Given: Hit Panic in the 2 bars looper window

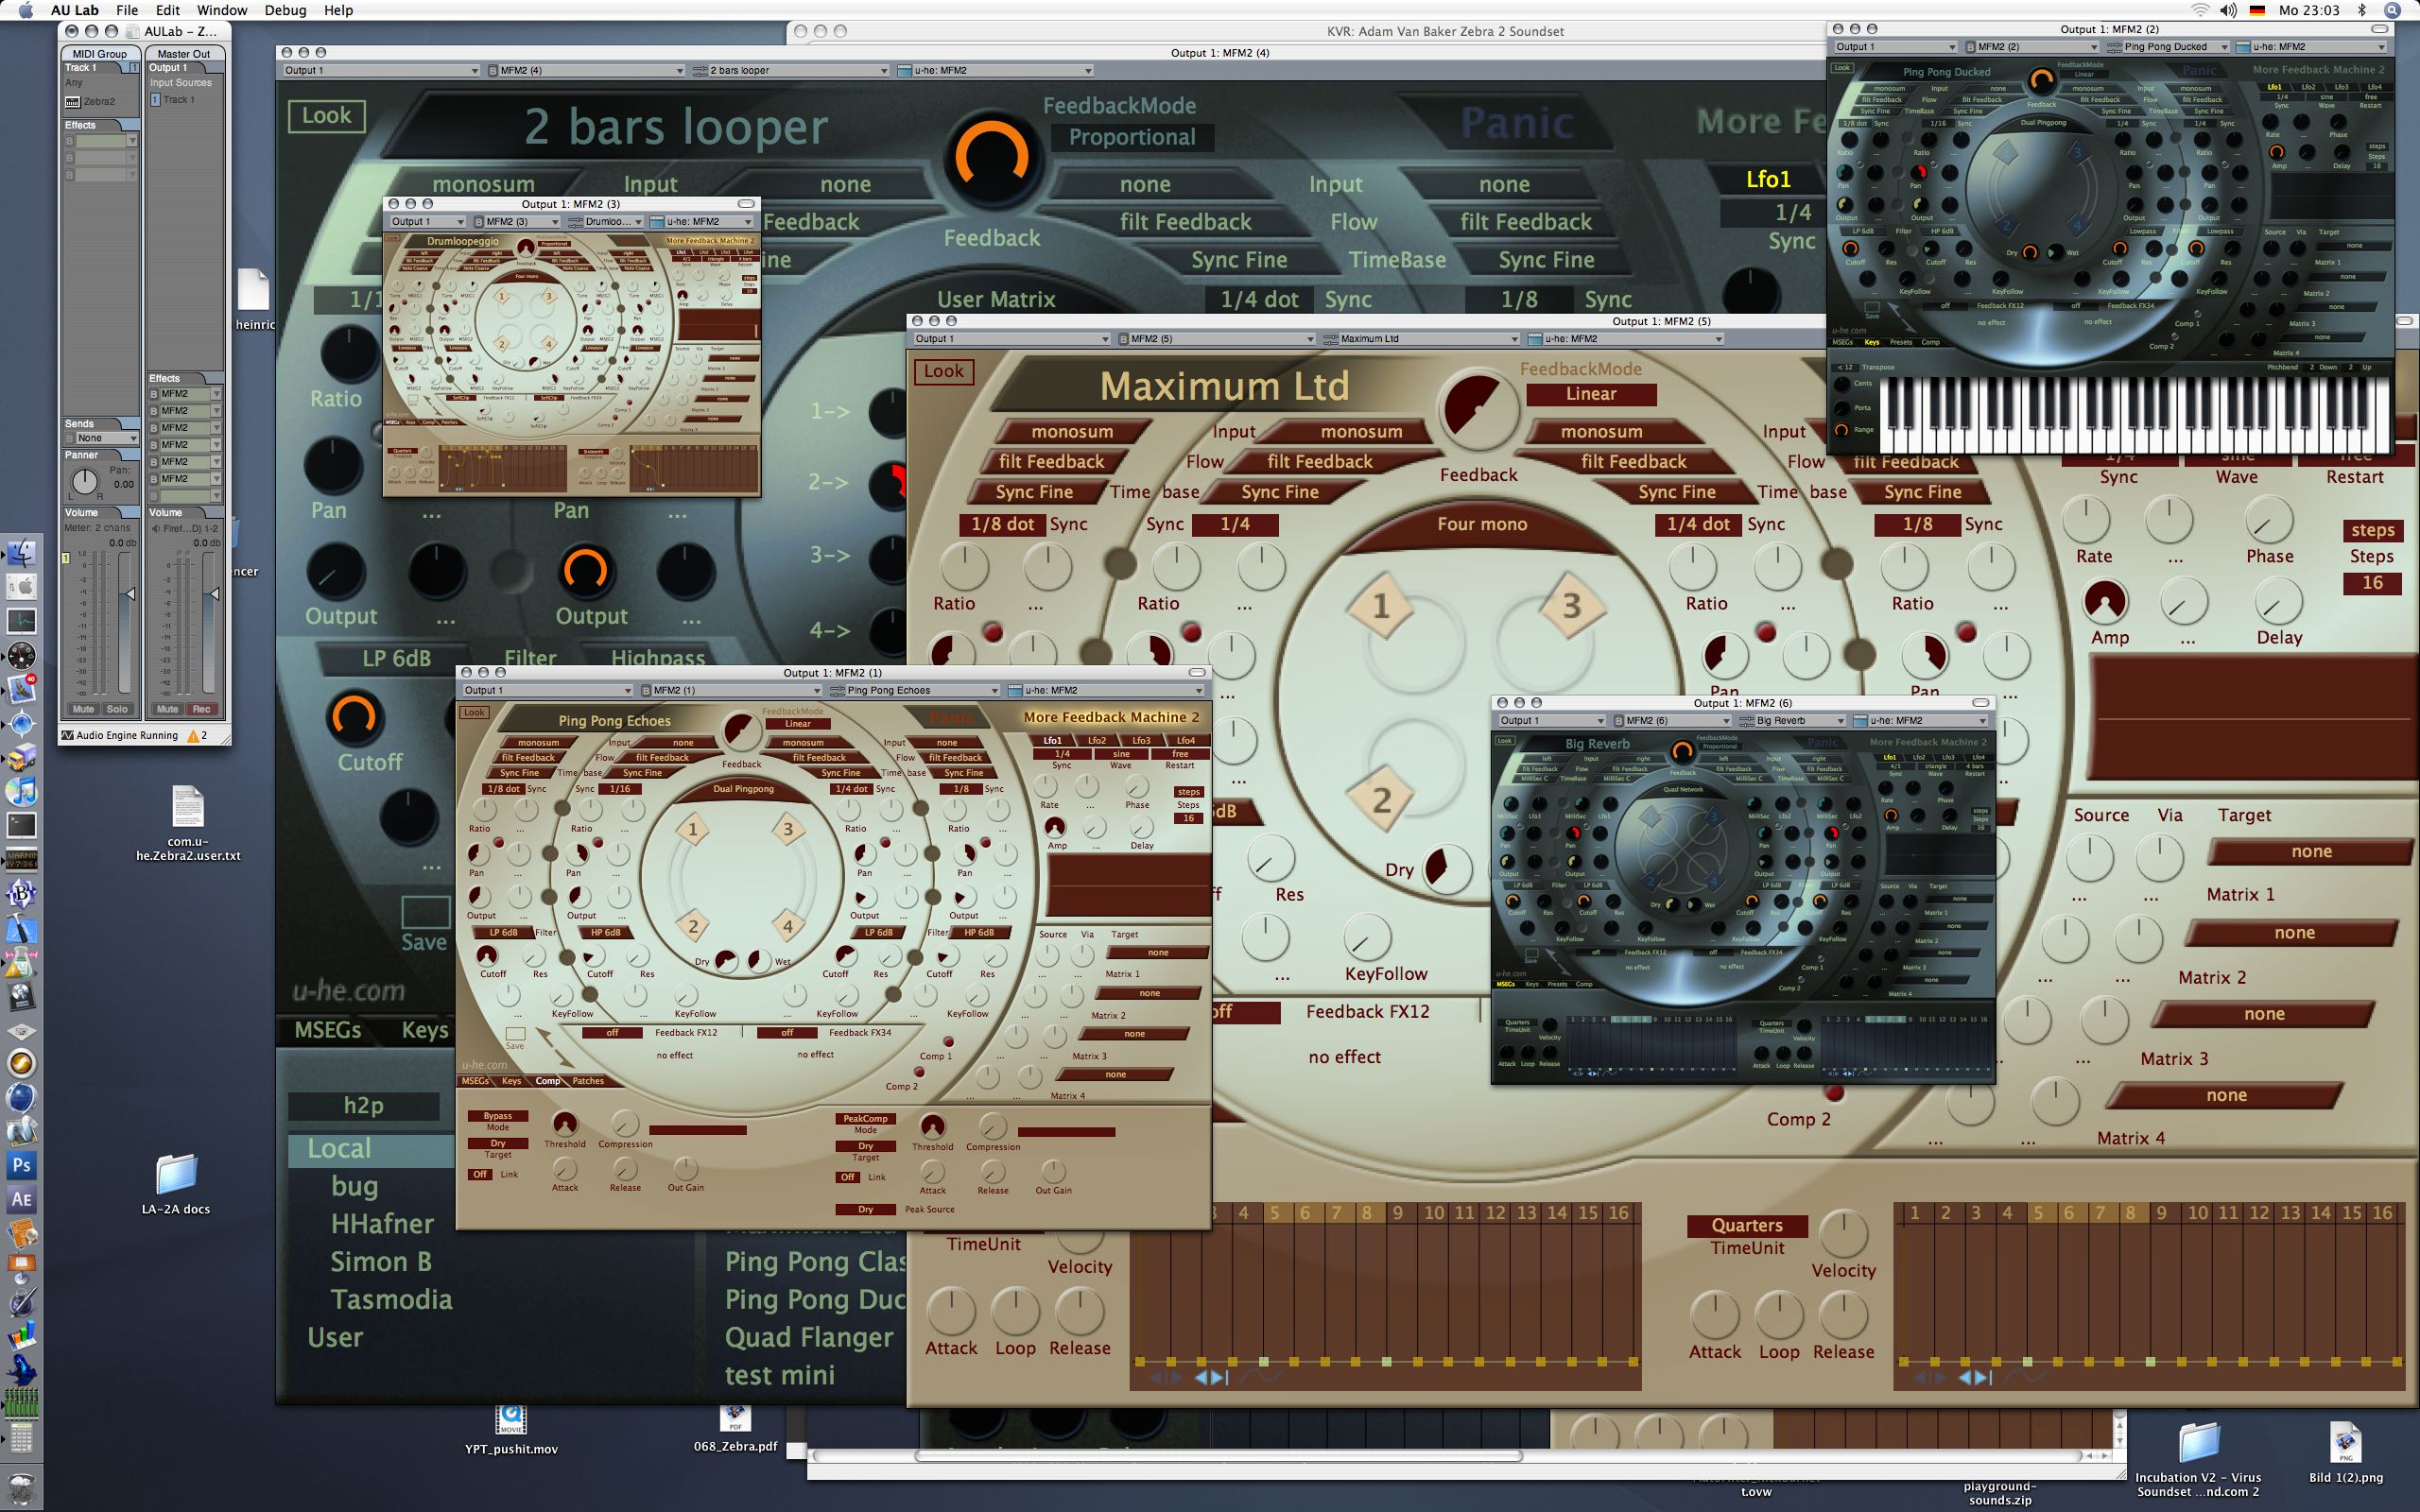Looking at the screenshot, I should click(x=1517, y=123).
